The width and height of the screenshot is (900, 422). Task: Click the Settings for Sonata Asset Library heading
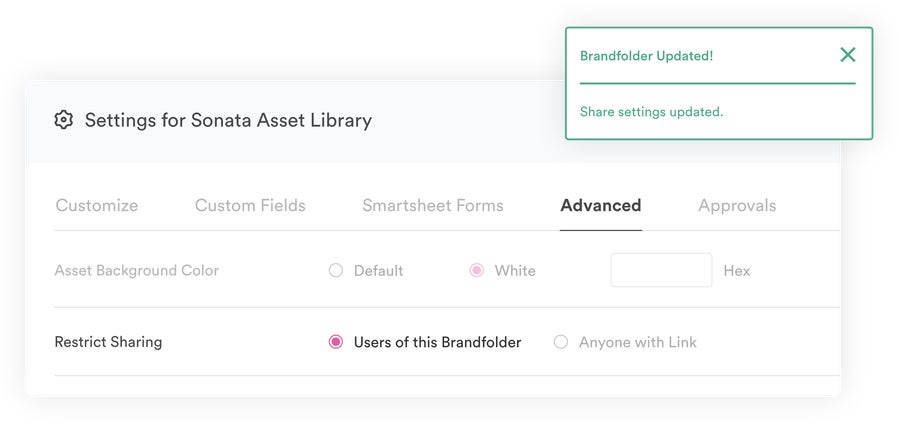click(x=228, y=121)
